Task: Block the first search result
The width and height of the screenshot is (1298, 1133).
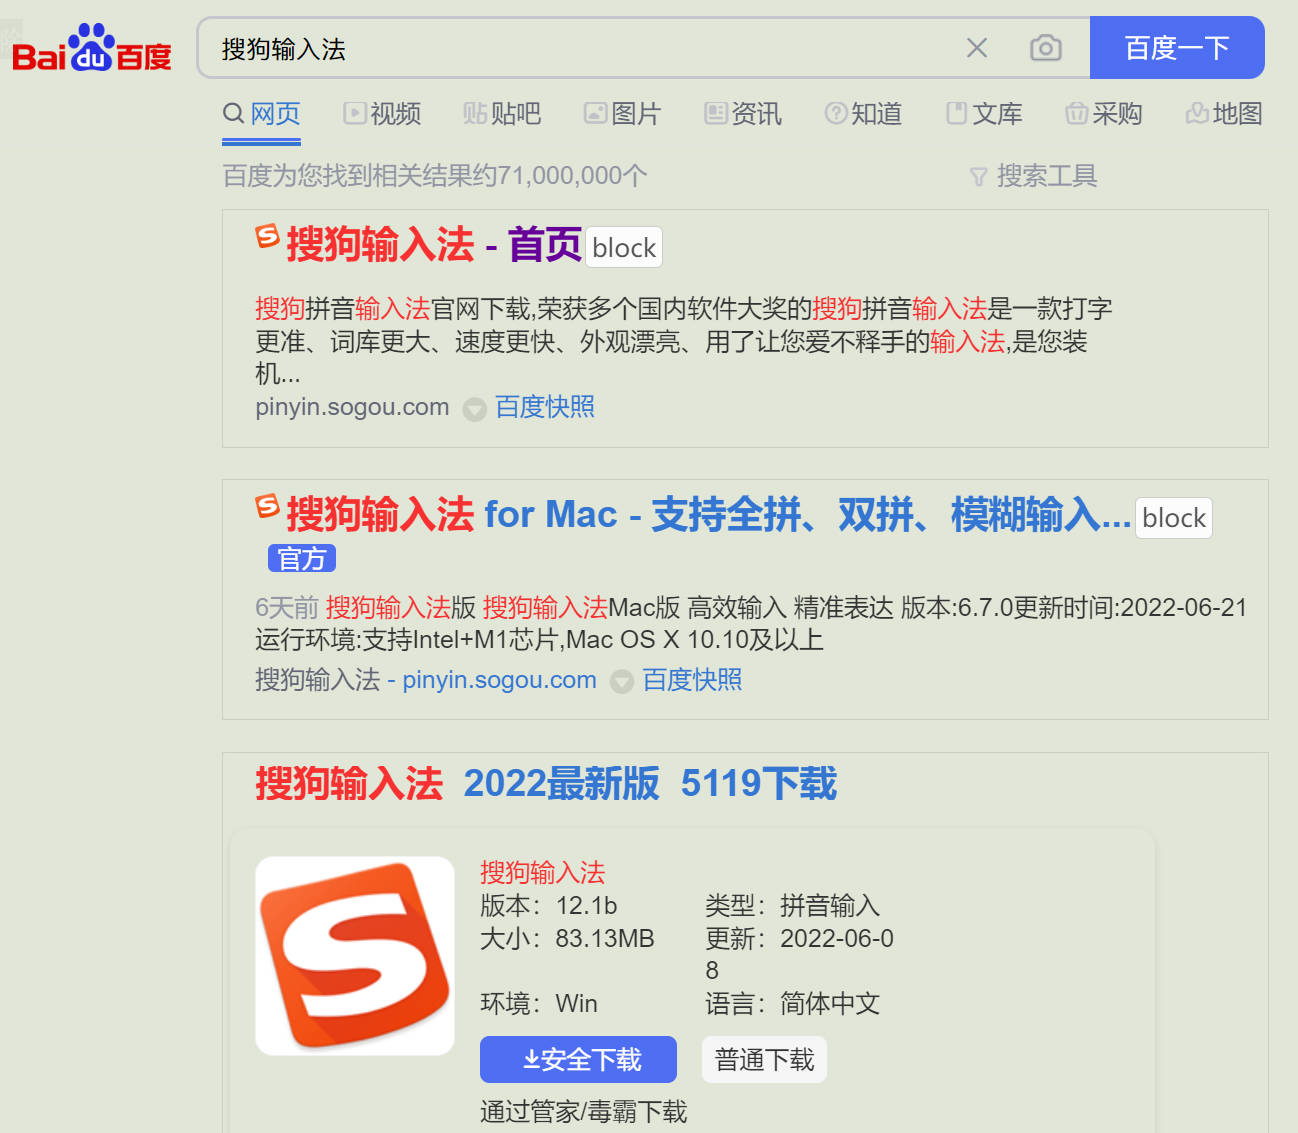Action: [623, 247]
